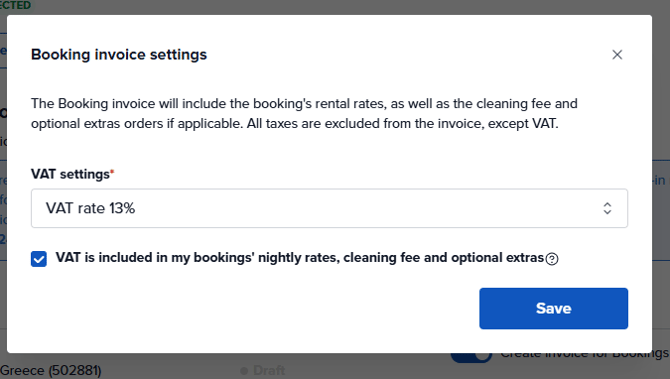Uncheck the VAT is included checkbox
The height and width of the screenshot is (379, 670).
point(39,259)
